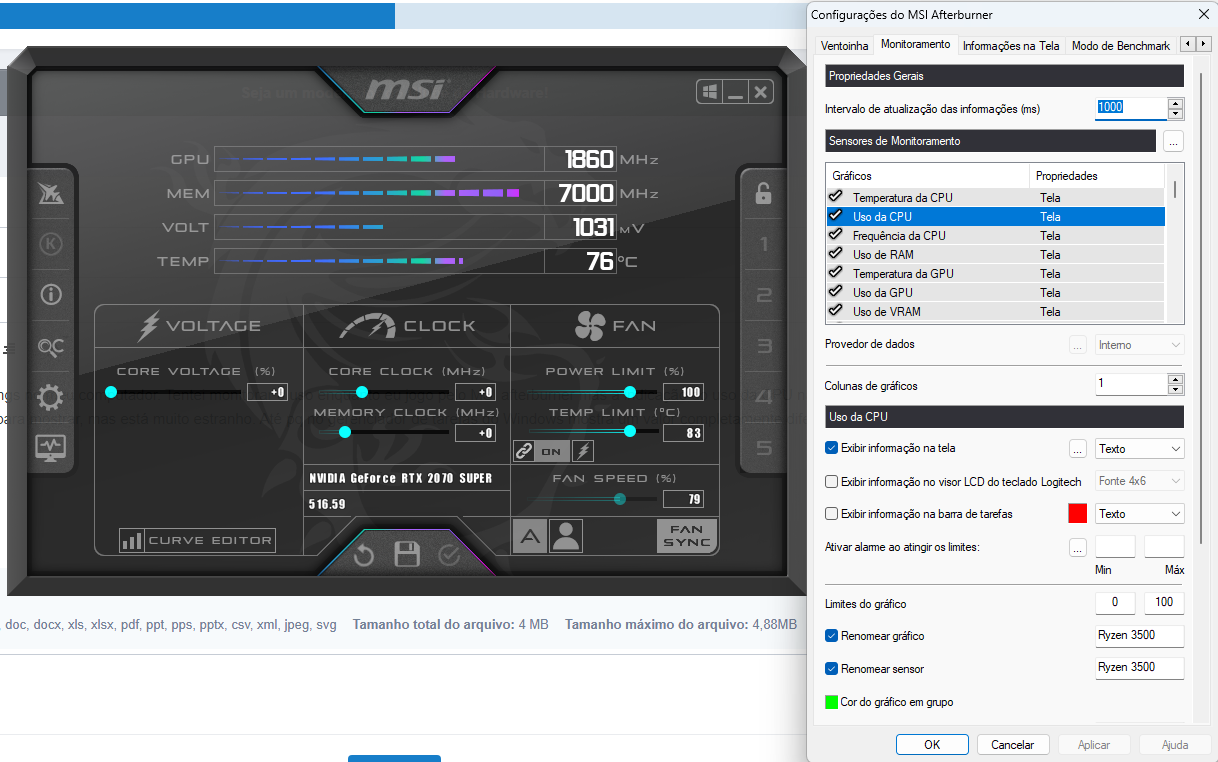Reset settings to default arrow icon
Screen dimensions: 1218x762
(364, 555)
